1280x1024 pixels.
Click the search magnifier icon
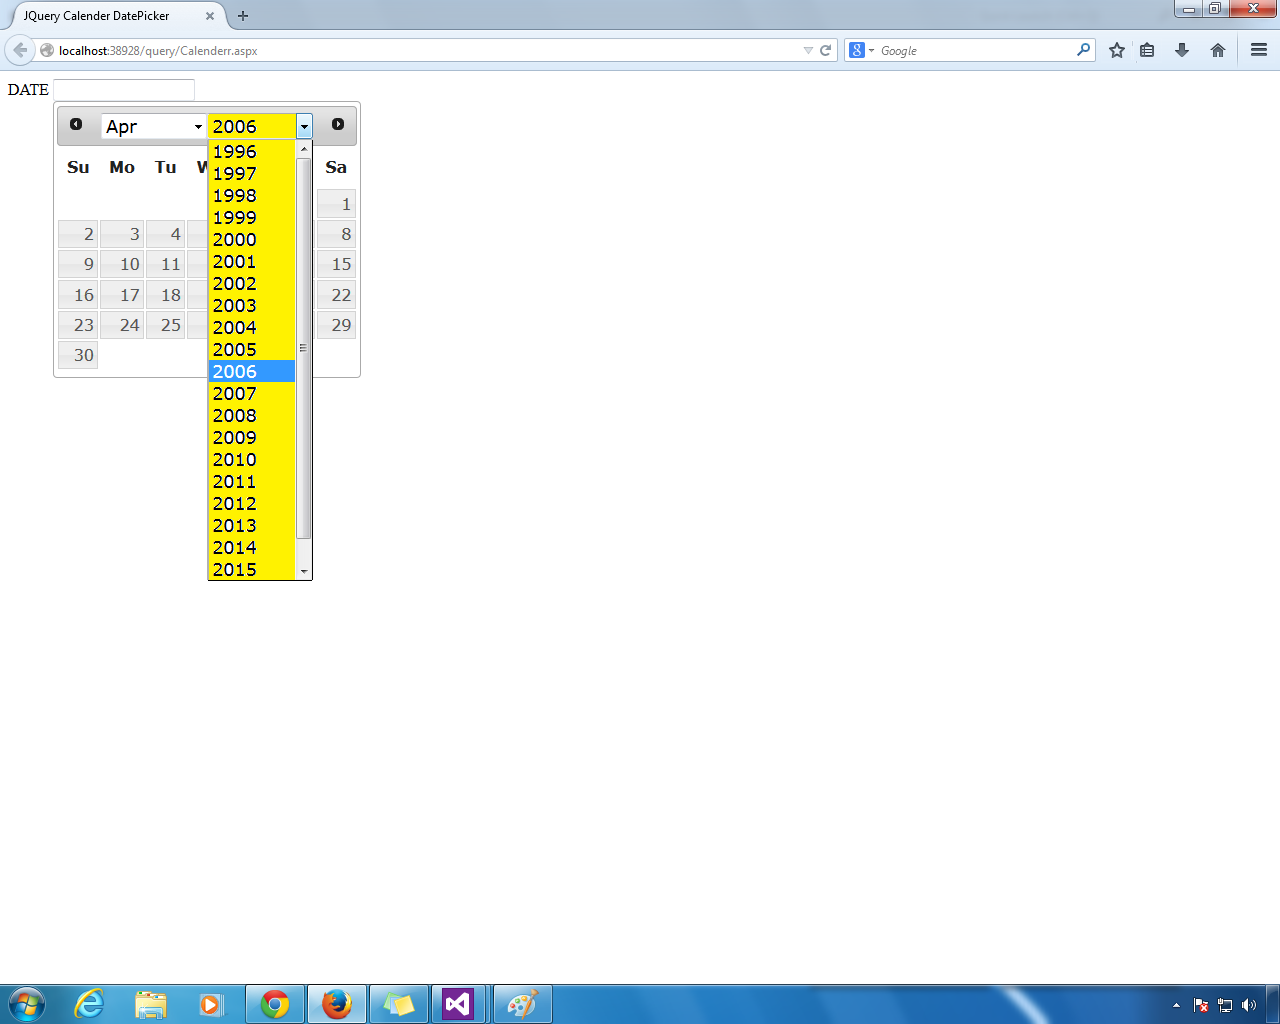tap(1085, 50)
